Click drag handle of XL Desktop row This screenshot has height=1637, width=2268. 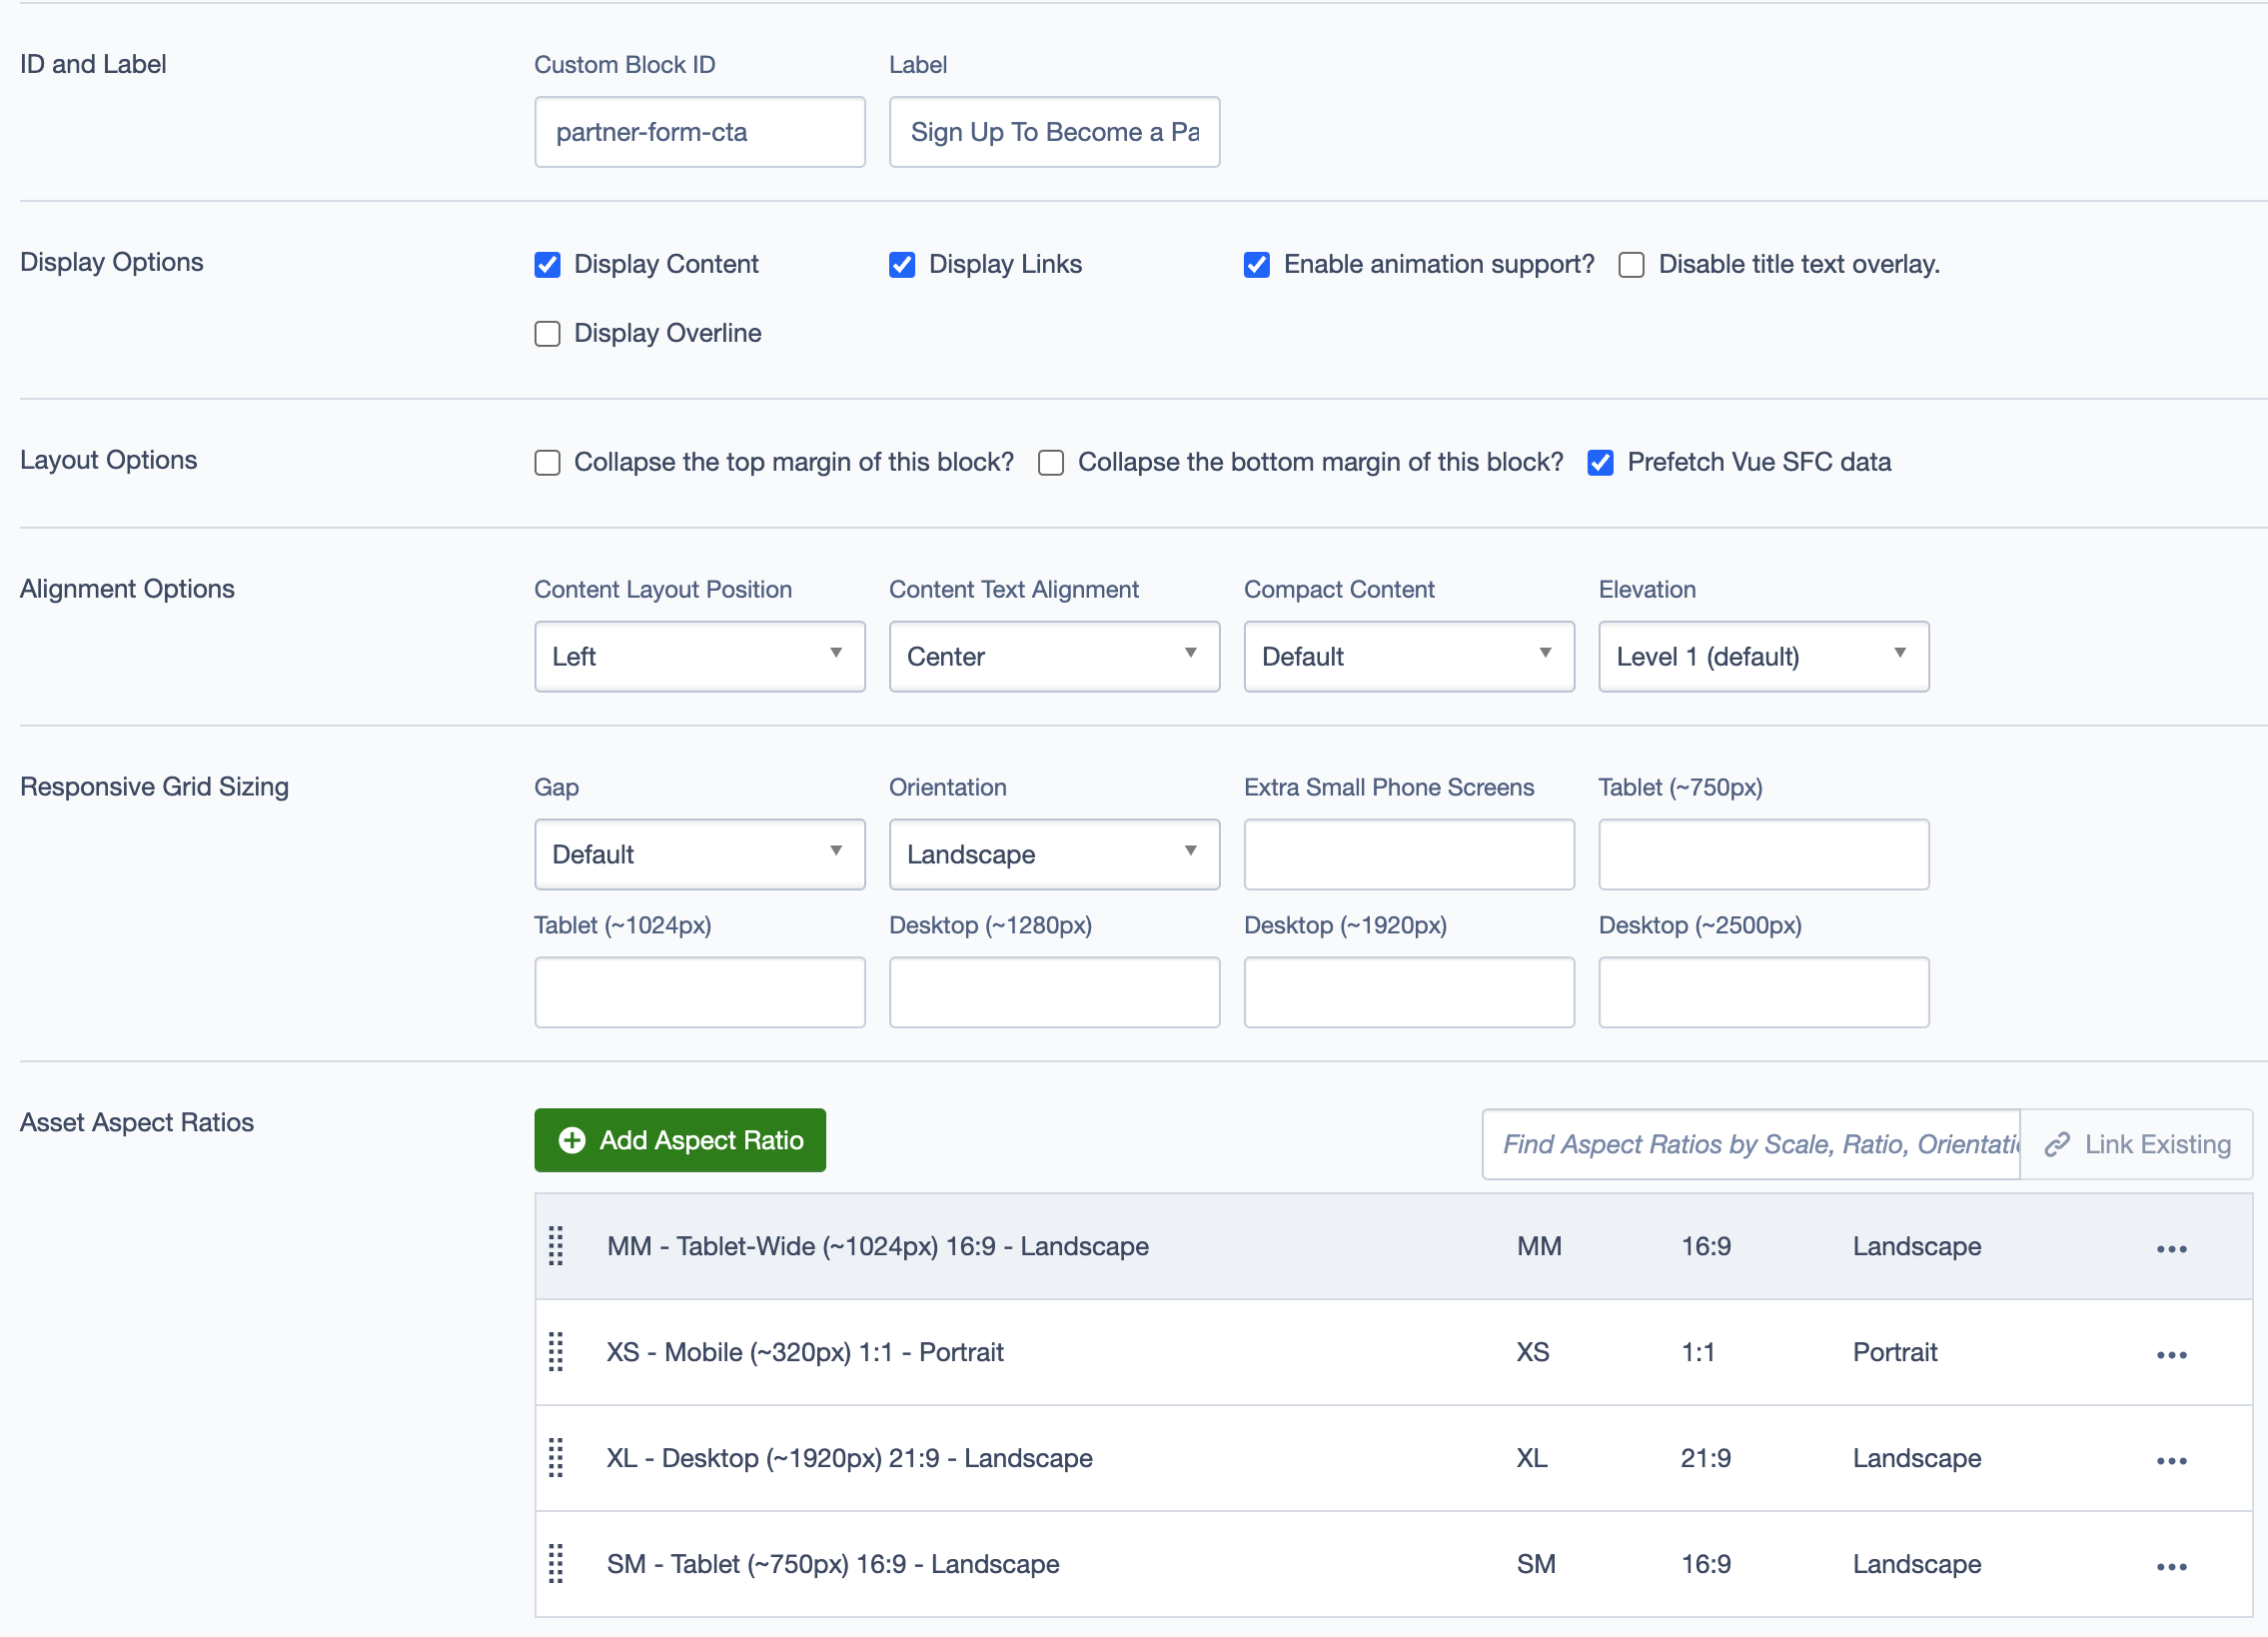click(556, 1458)
